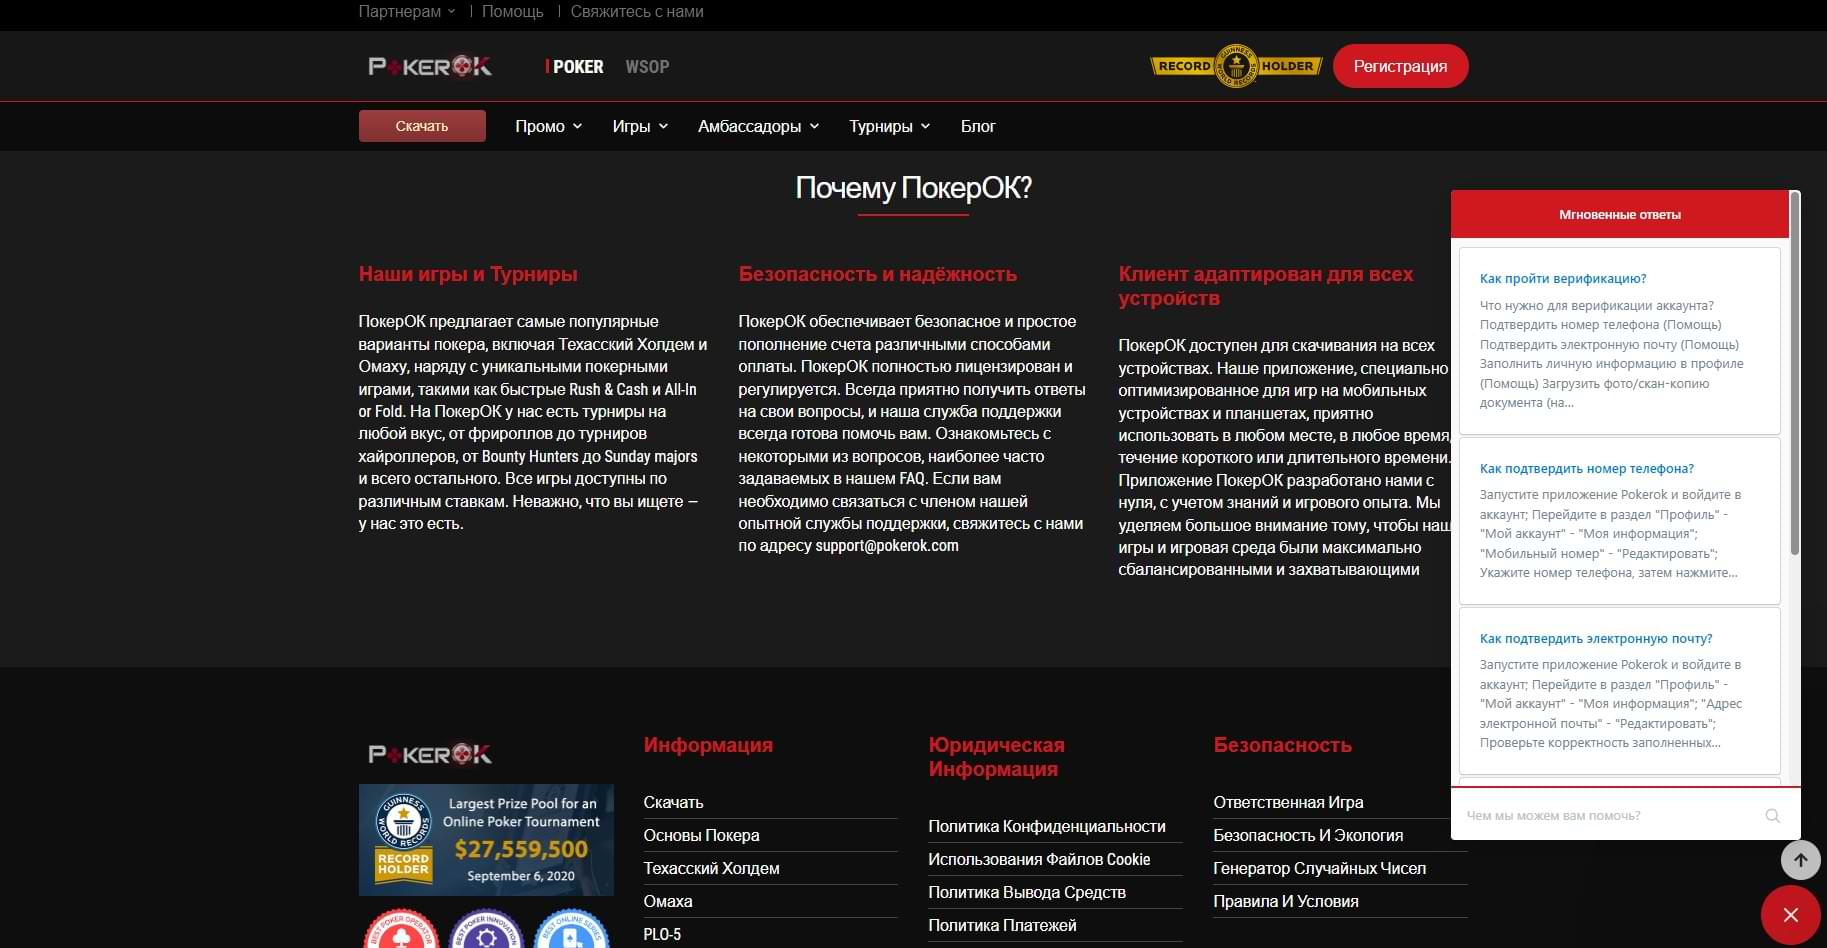Open the Генератор Случайных Чисел link
The height and width of the screenshot is (948, 1827).
(1320, 868)
